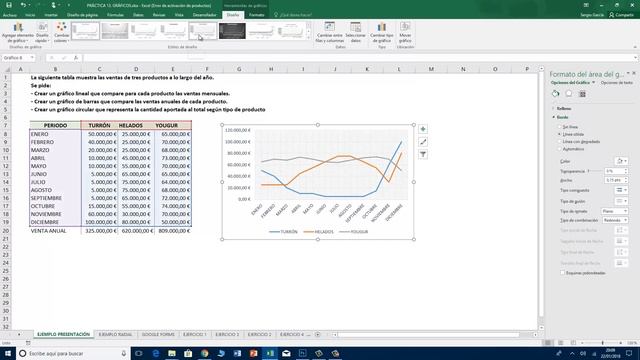Open Agregar elemento de gráfico menu
The height and width of the screenshot is (360, 640).
point(18,33)
